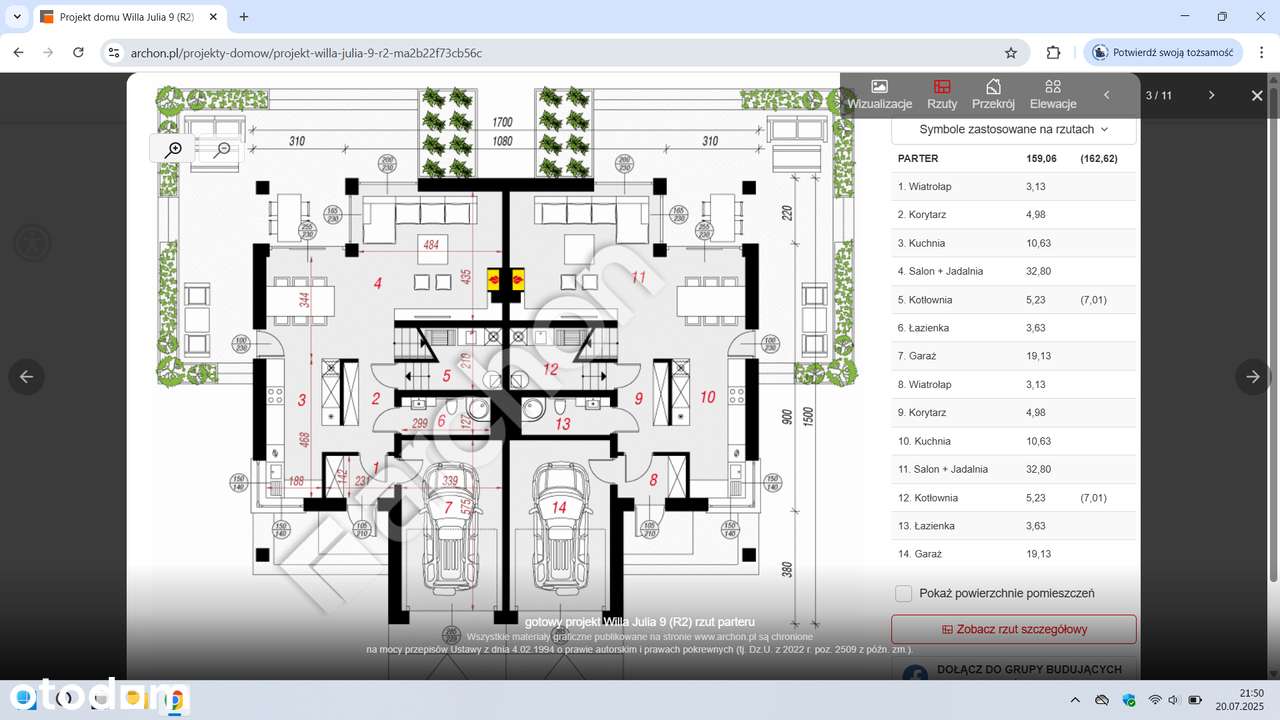Open the Chrome three-dot menu
This screenshot has width=1280, height=720.
point(1260,52)
